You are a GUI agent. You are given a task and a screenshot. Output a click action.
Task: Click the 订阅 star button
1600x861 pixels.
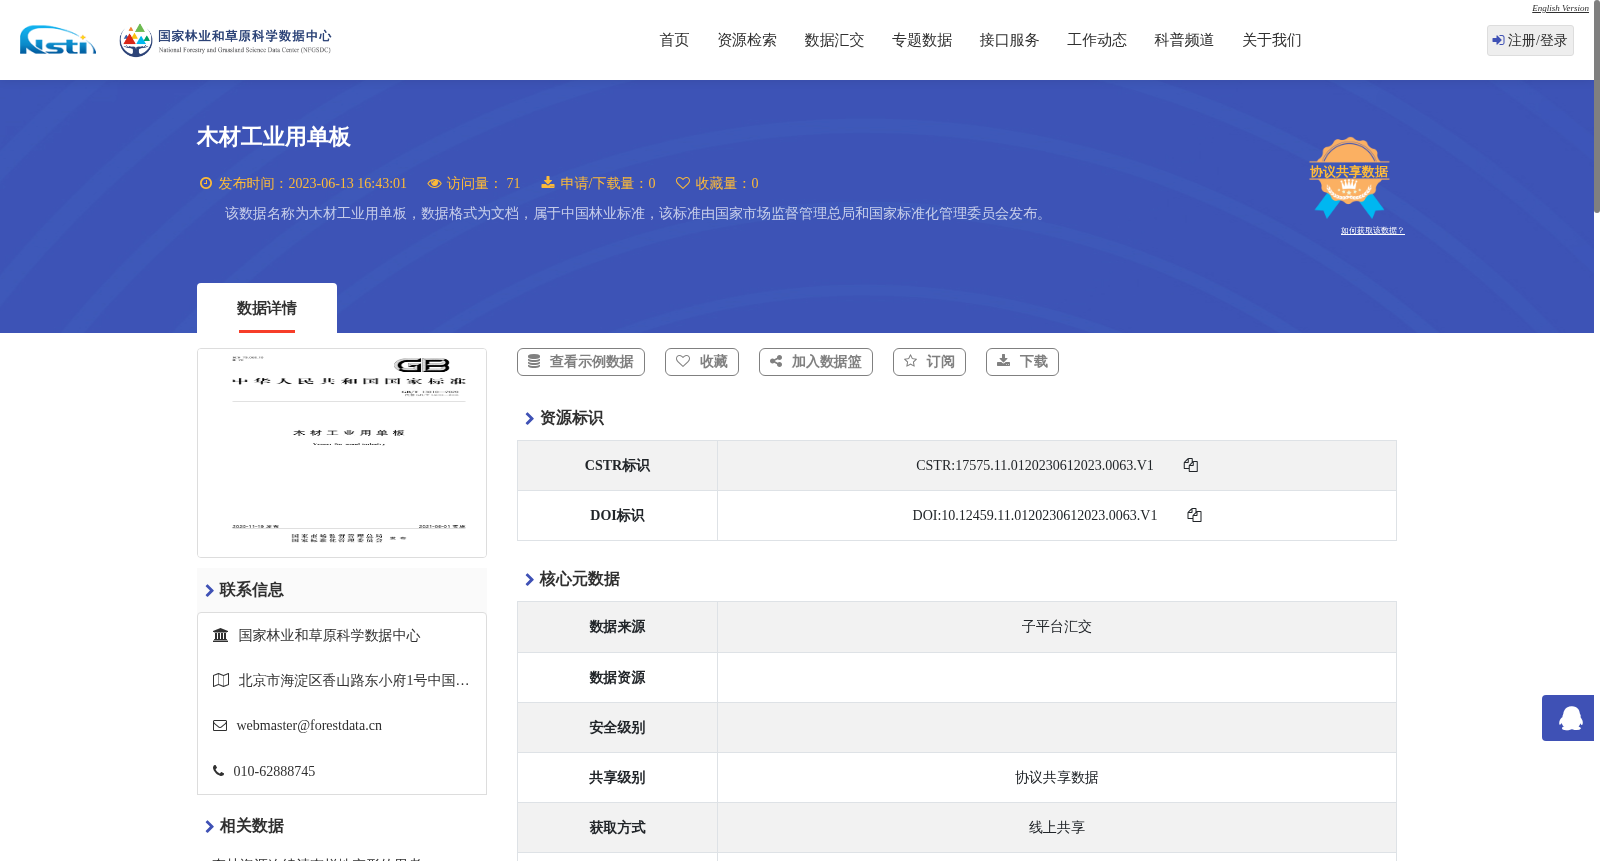coord(929,362)
